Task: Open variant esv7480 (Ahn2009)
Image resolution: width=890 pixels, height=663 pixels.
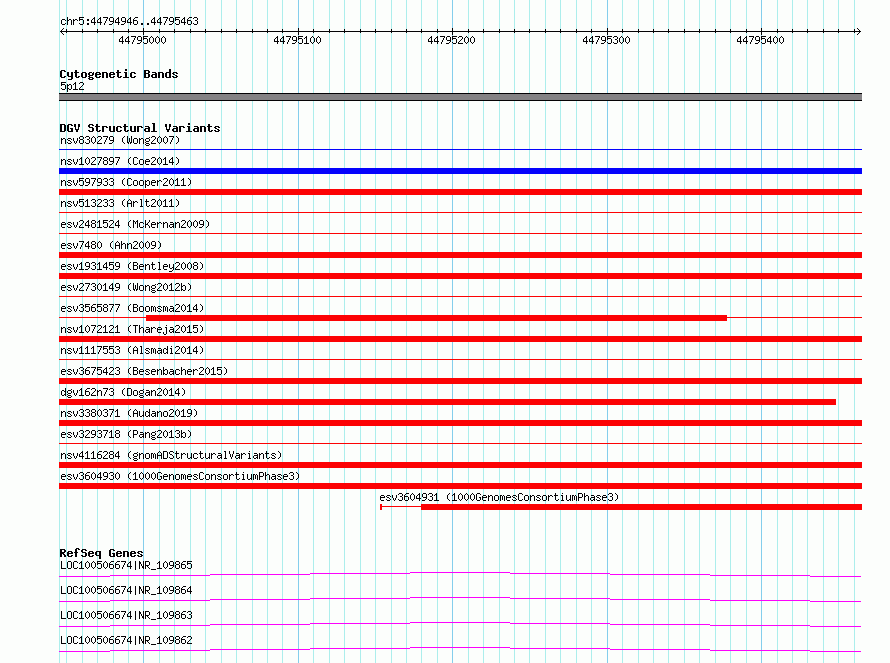Action: pos(111,245)
